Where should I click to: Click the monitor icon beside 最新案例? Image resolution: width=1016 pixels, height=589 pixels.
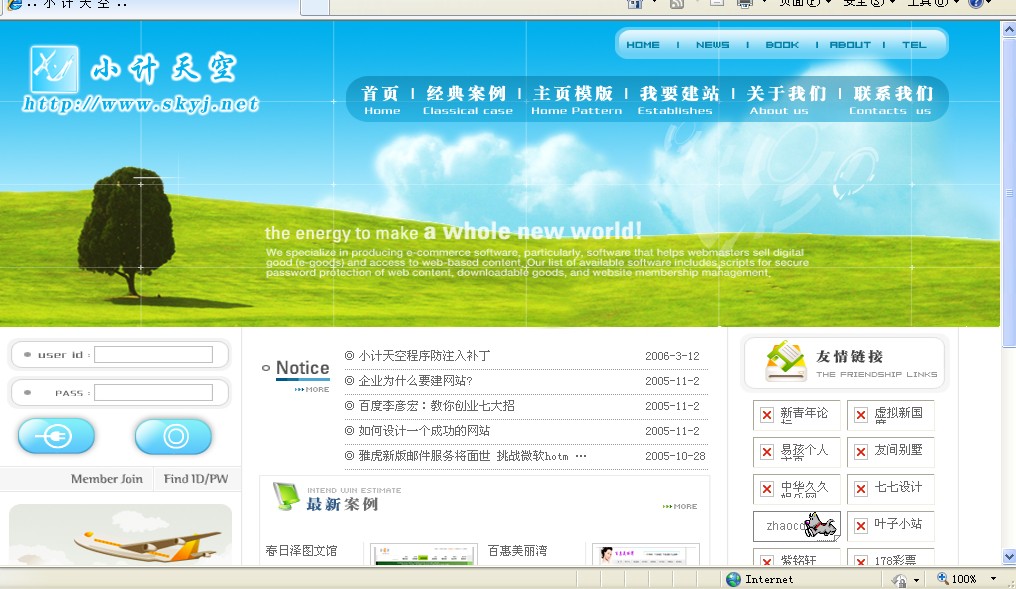click(x=286, y=496)
